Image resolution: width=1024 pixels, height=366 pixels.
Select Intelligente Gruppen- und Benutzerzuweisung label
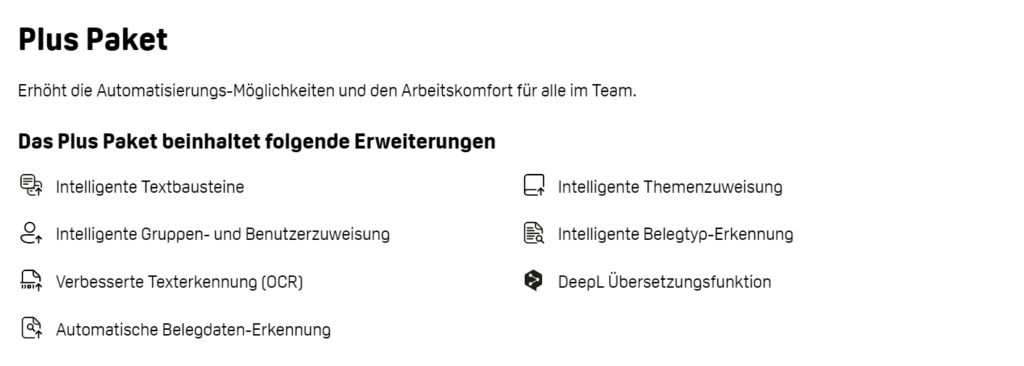(x=223, y=234)
